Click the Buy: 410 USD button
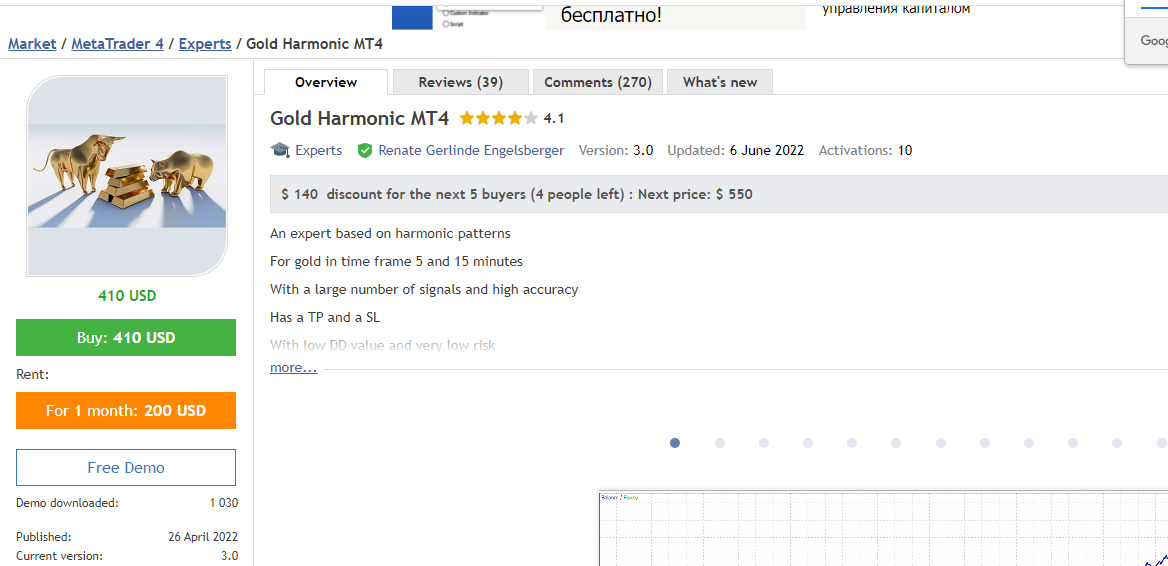Viewport: 1168px width, 566px height. click(126, 337)
